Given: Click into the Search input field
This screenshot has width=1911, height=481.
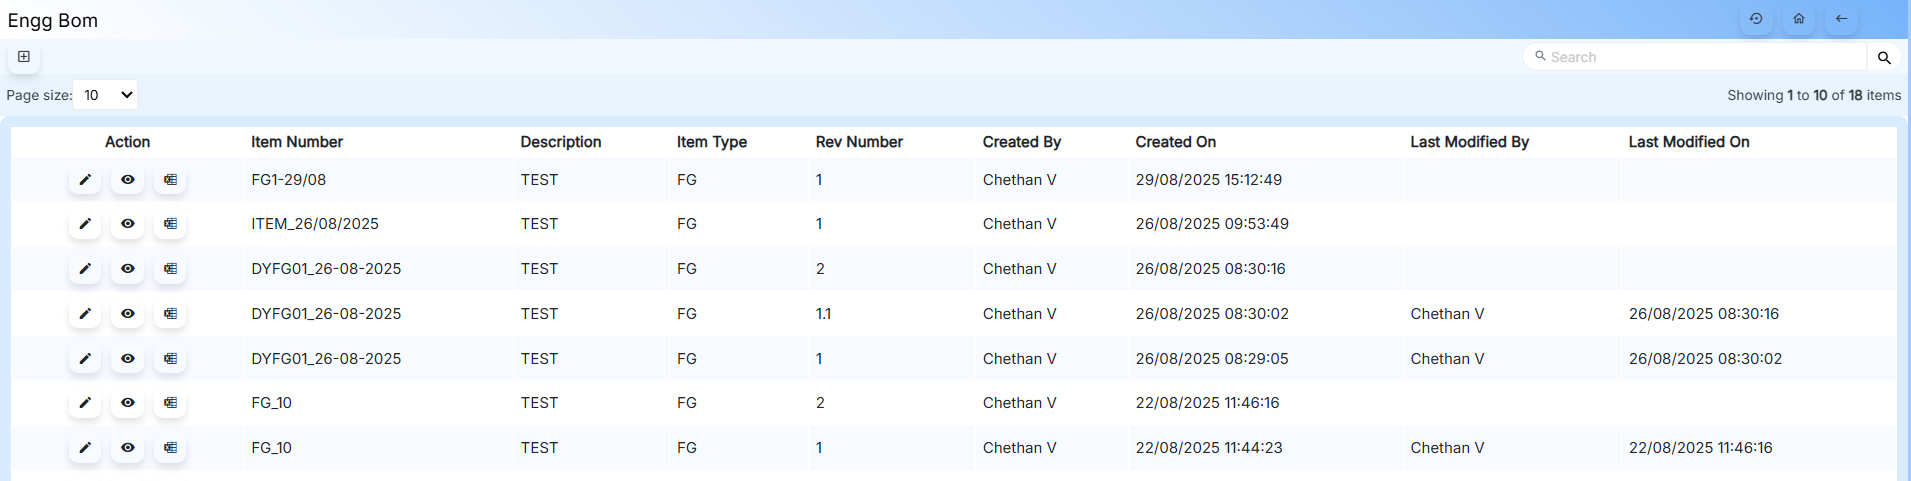Looking at the screenshot, I should [x=1700, y=58].
